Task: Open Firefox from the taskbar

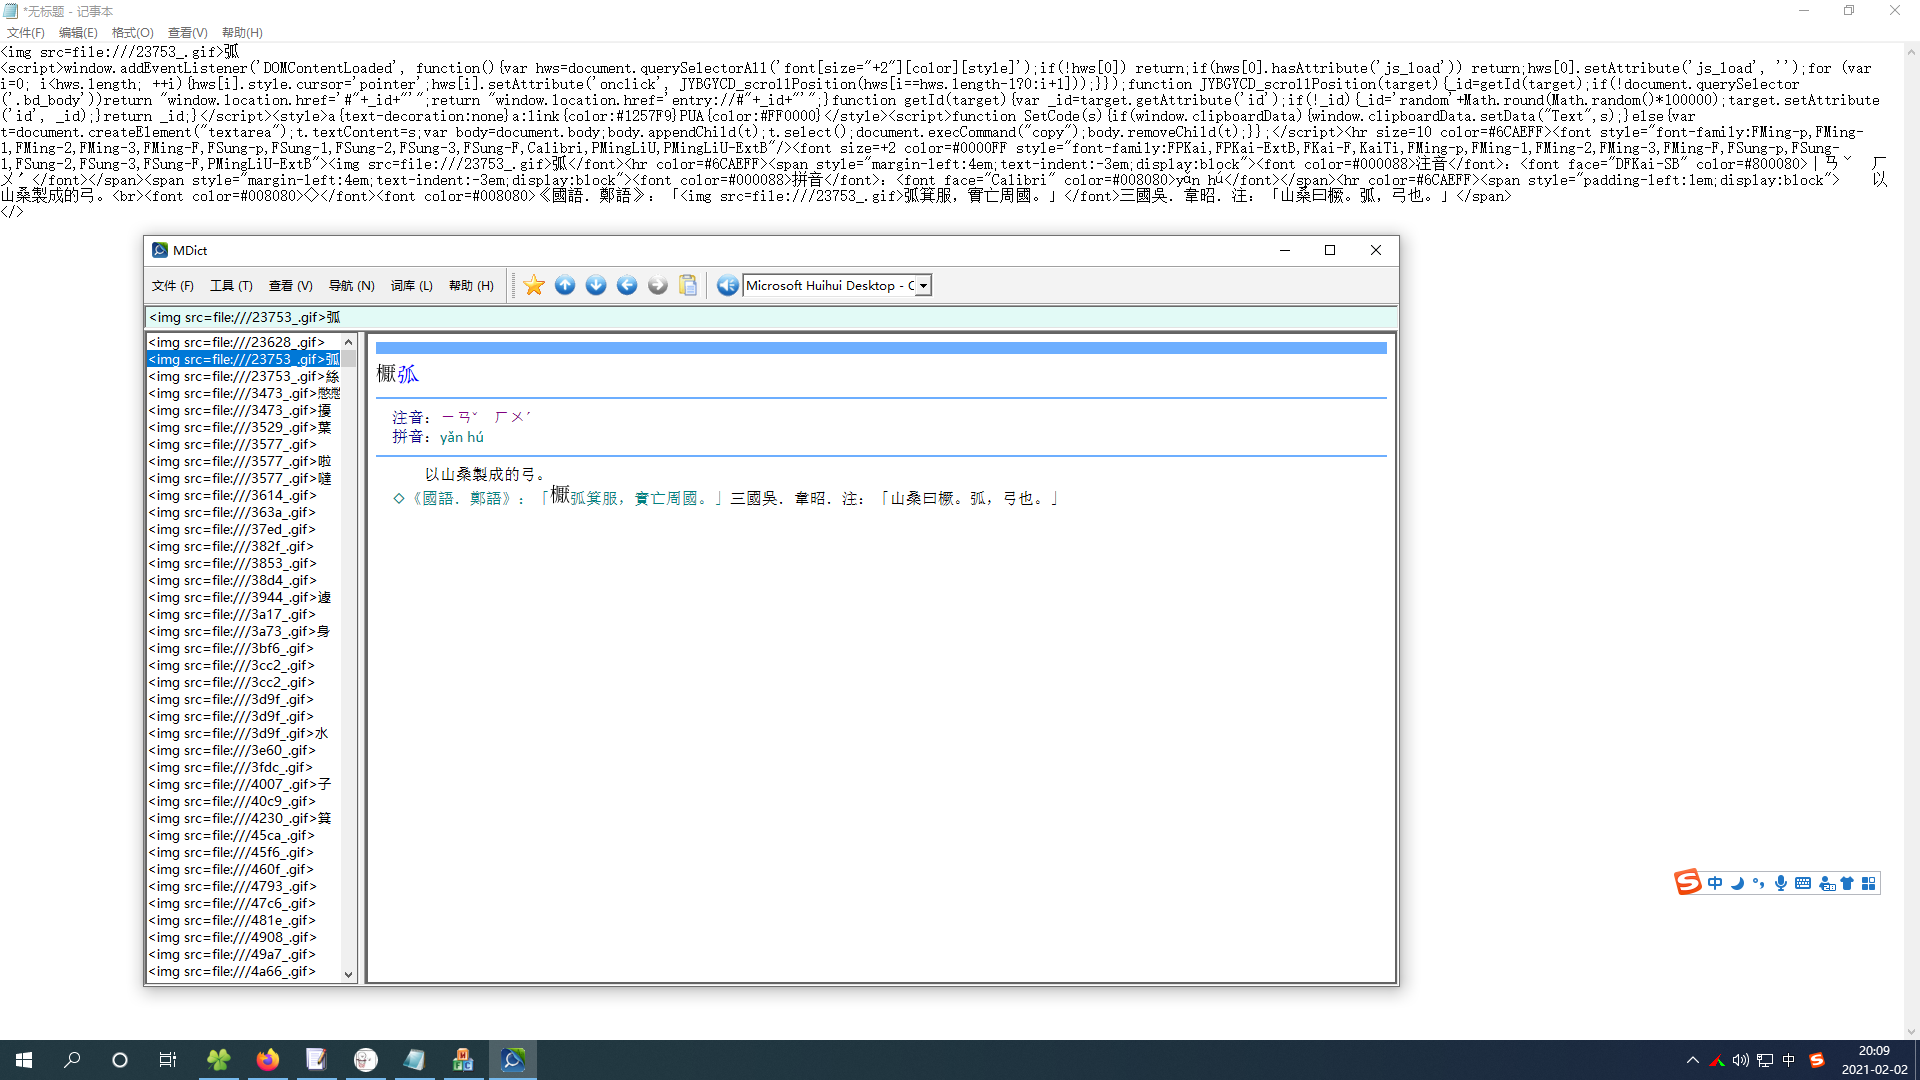Action: pyautogui.click(x=267, y=1060)
